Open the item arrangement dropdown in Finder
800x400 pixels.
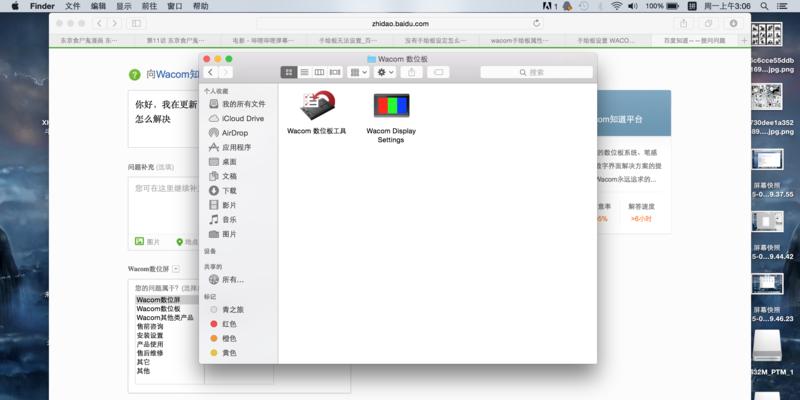coord(358,72)
